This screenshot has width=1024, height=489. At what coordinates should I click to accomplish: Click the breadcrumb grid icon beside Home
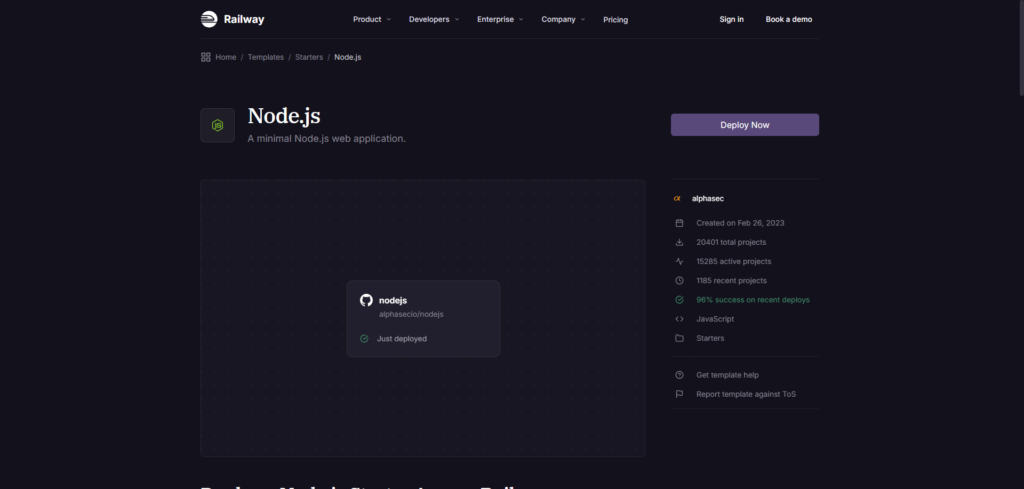pyautogui.click(x=206, y=57)
